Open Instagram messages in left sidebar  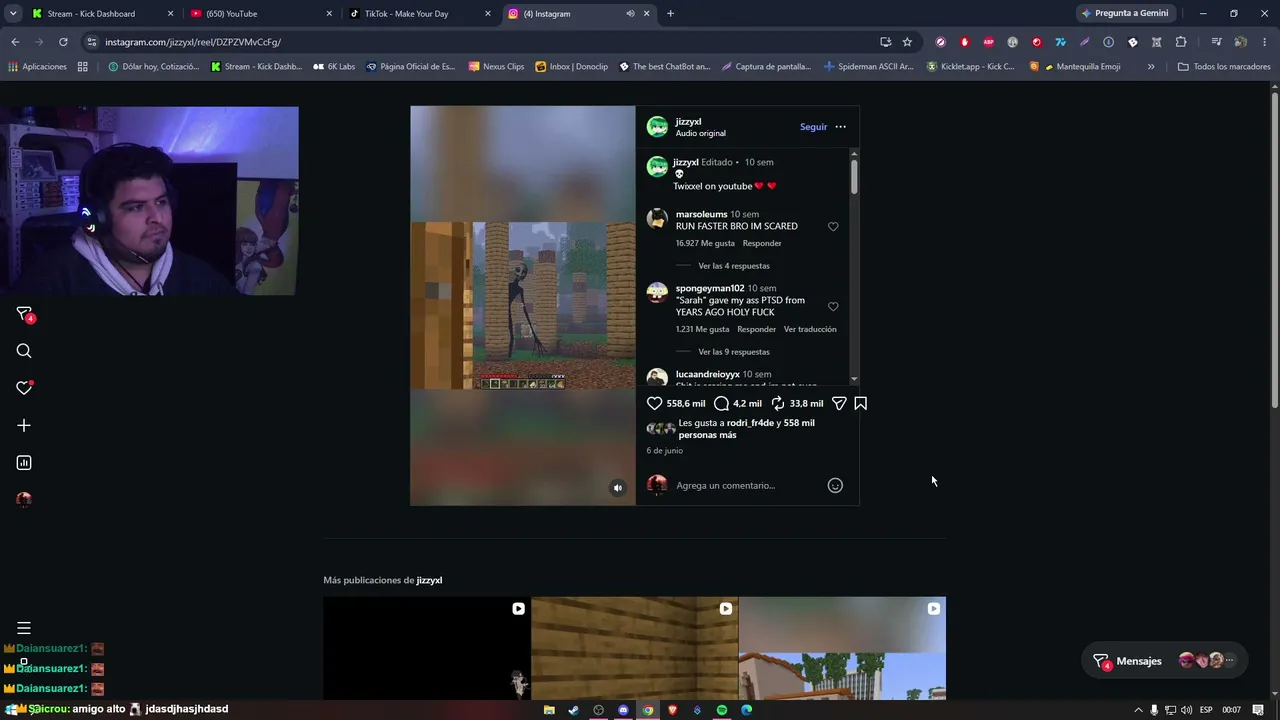coord(24,314)
